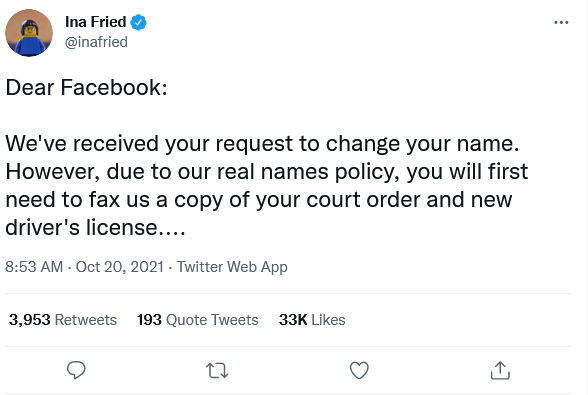Open the LEGO figure profile picture
Viewport: 588px width, 395px height.
[x=29, y=33]
